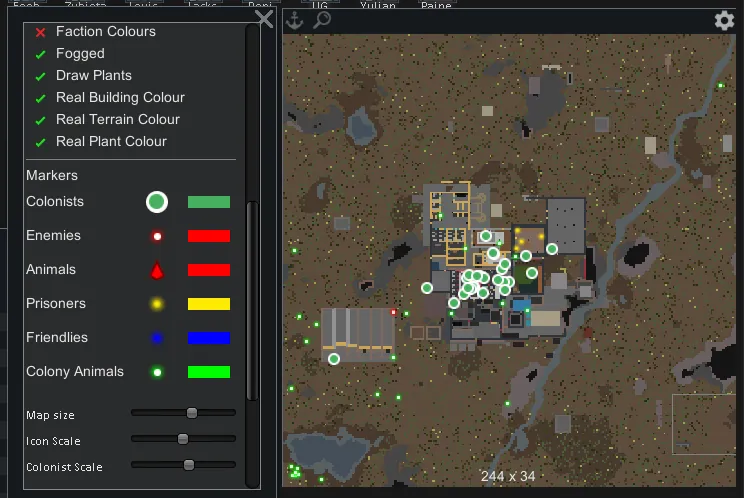The height and width of the screenshot is (498, 744).
Task: Click the anchor icon above the minimap
Action: point(295,20)
